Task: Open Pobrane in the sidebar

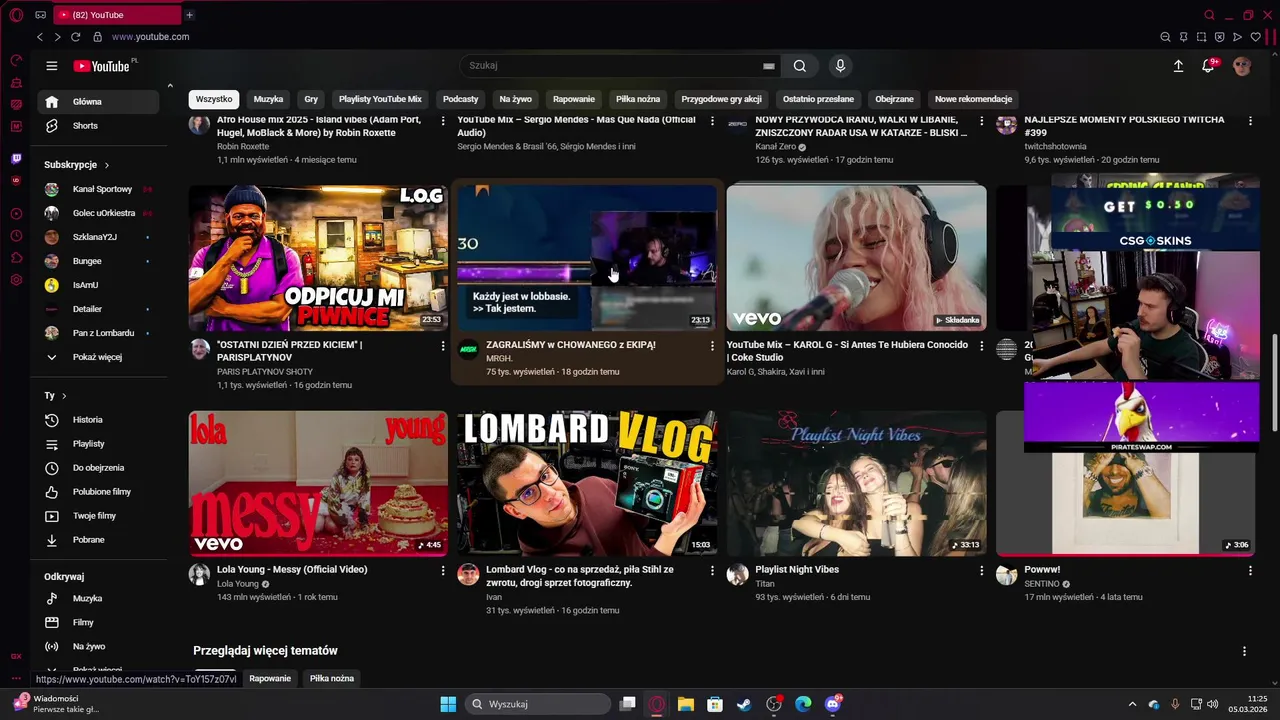Action: point(98,540)
